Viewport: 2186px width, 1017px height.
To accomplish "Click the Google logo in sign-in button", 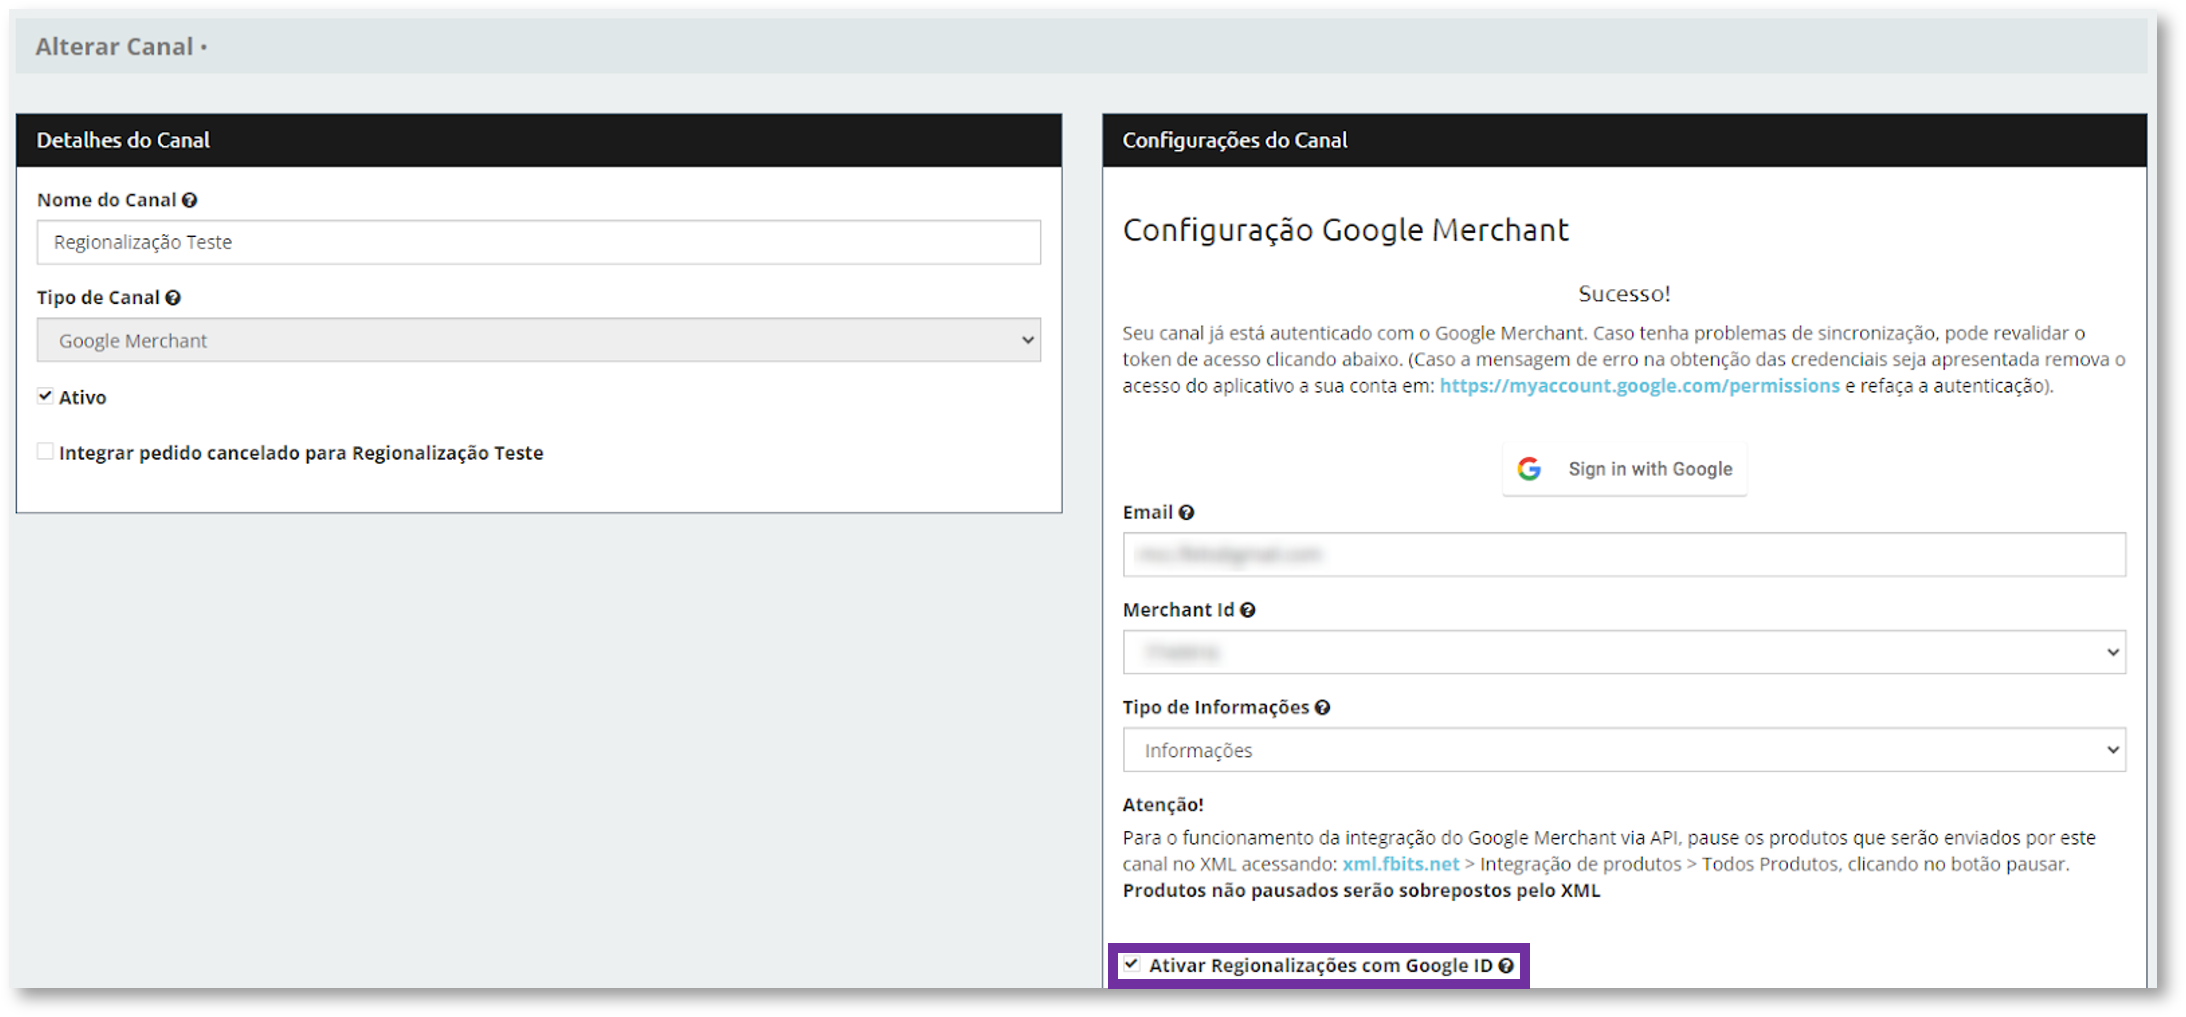I will [1529, 469].
